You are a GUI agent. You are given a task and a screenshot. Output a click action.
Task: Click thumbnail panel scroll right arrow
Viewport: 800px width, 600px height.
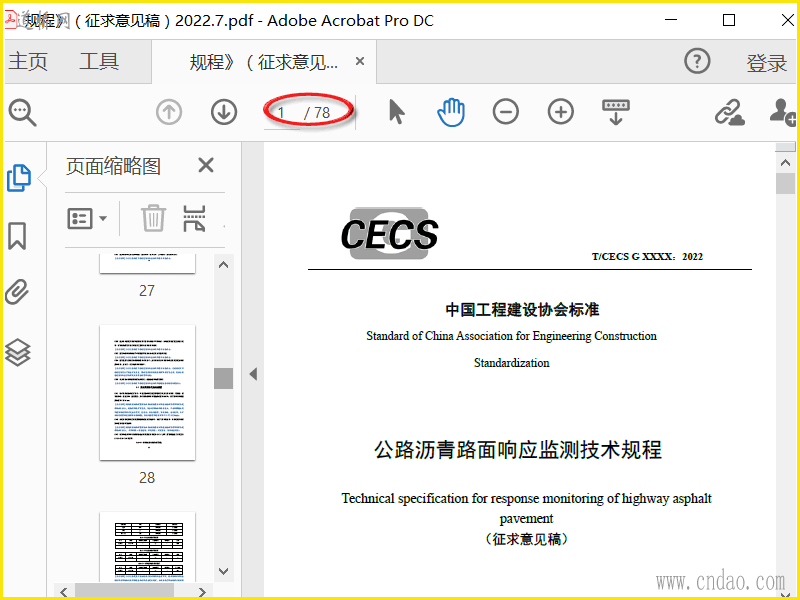[x=202, y=592]
